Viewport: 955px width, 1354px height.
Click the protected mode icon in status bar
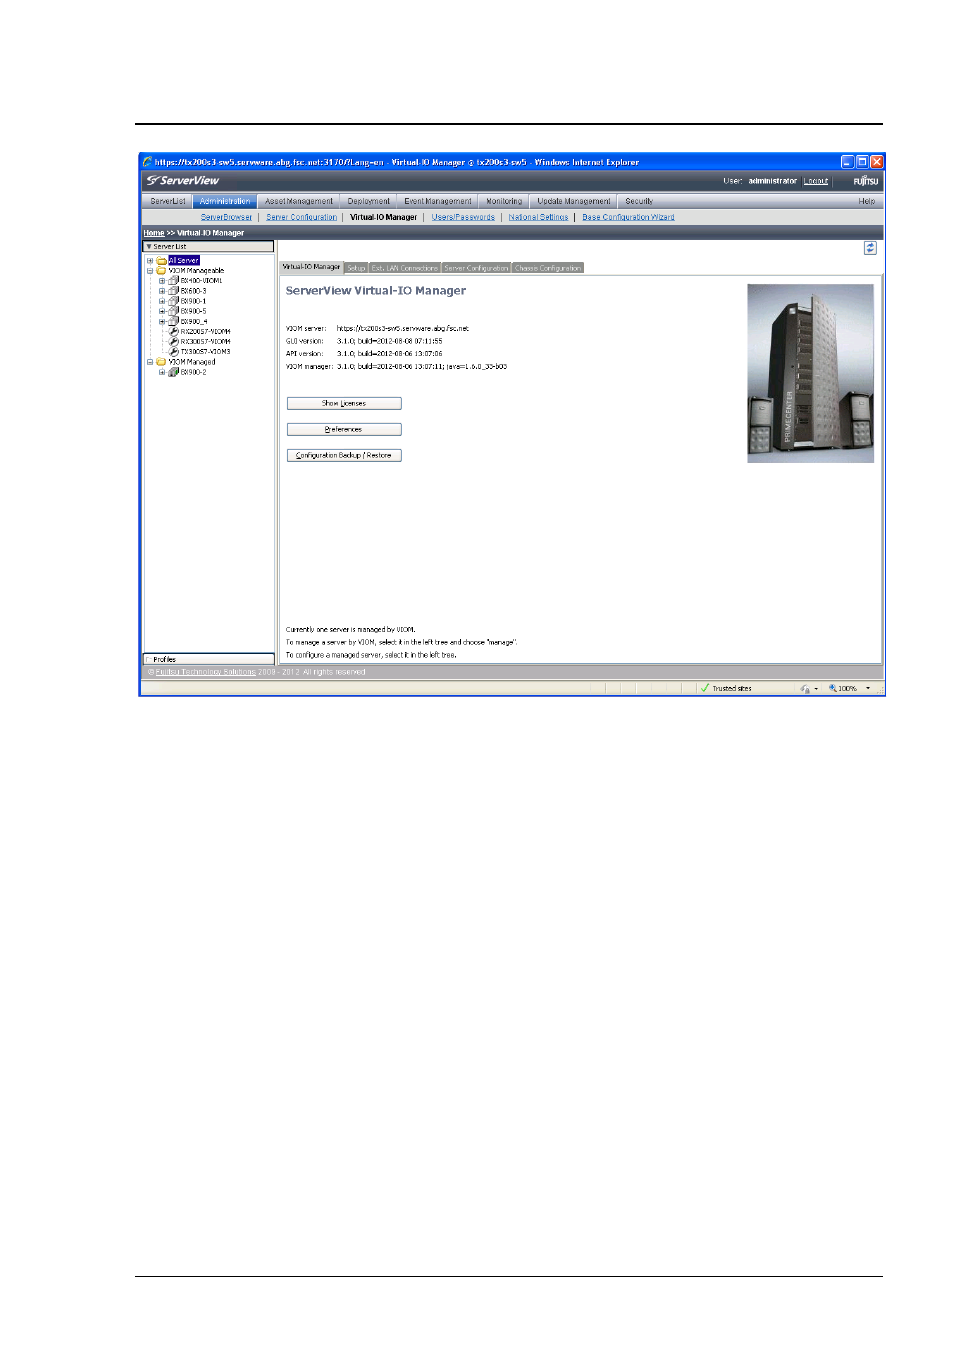[804, 688]
